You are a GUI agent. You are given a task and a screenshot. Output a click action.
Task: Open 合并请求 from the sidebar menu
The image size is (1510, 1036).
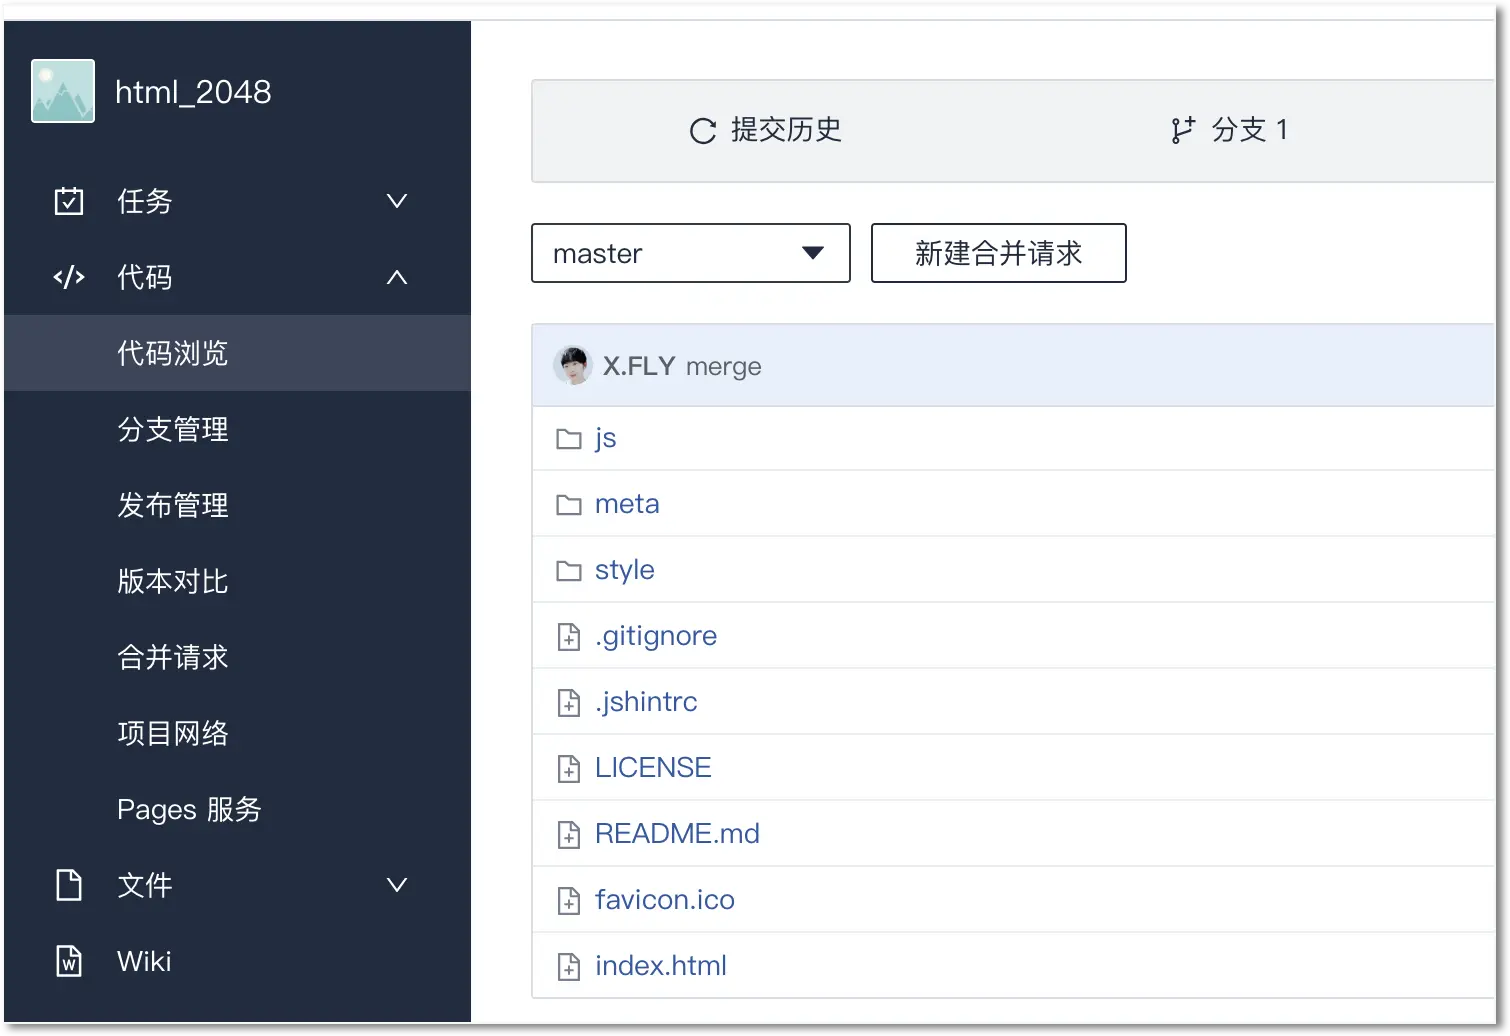click(x=172, y=657)
